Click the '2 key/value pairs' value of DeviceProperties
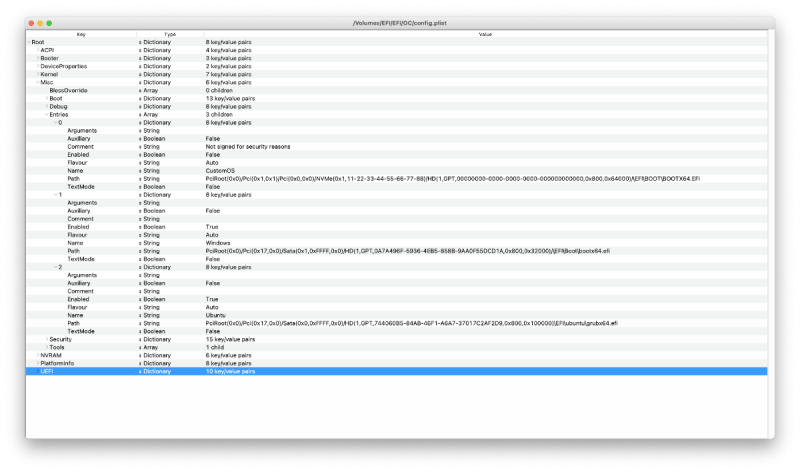The height and width of the screenshot is (472, 800). (x=229, y=66)
